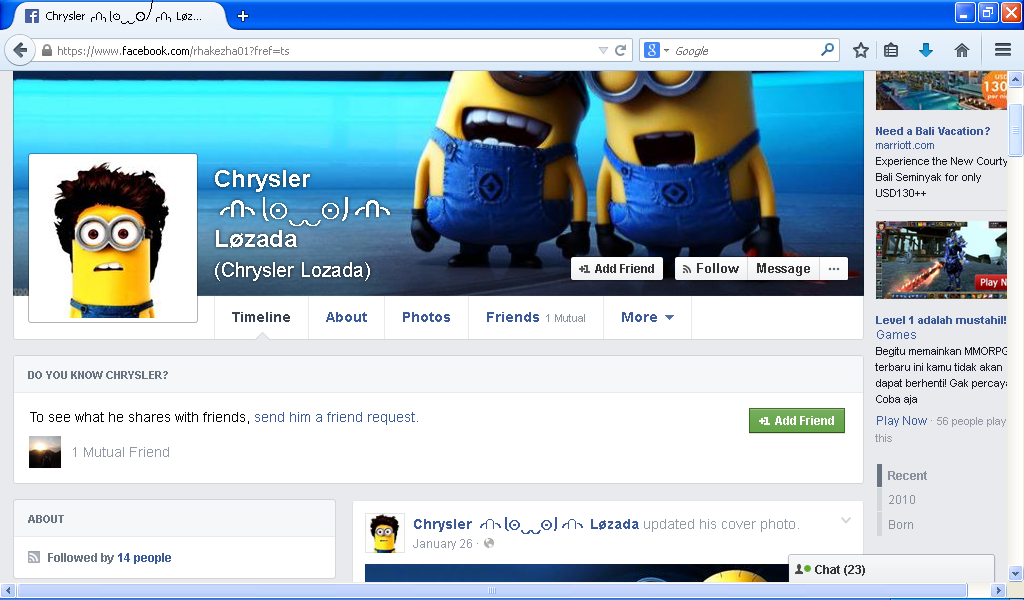Click the post author's small minion avatar

[385, 533]
